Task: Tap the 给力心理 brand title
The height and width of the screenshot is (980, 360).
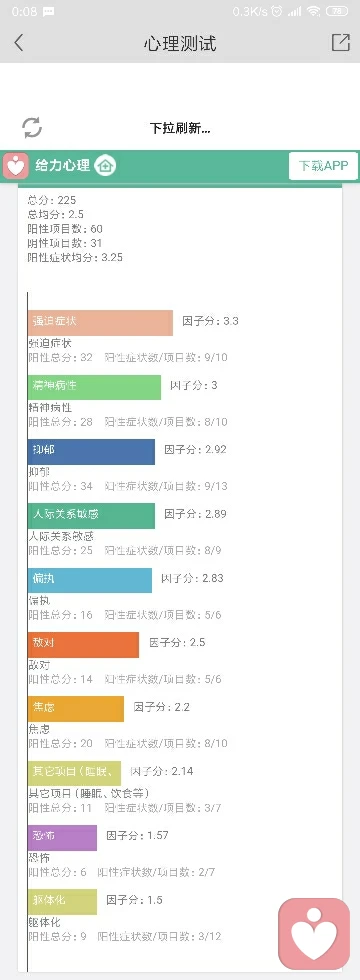Action: (62, 166)
